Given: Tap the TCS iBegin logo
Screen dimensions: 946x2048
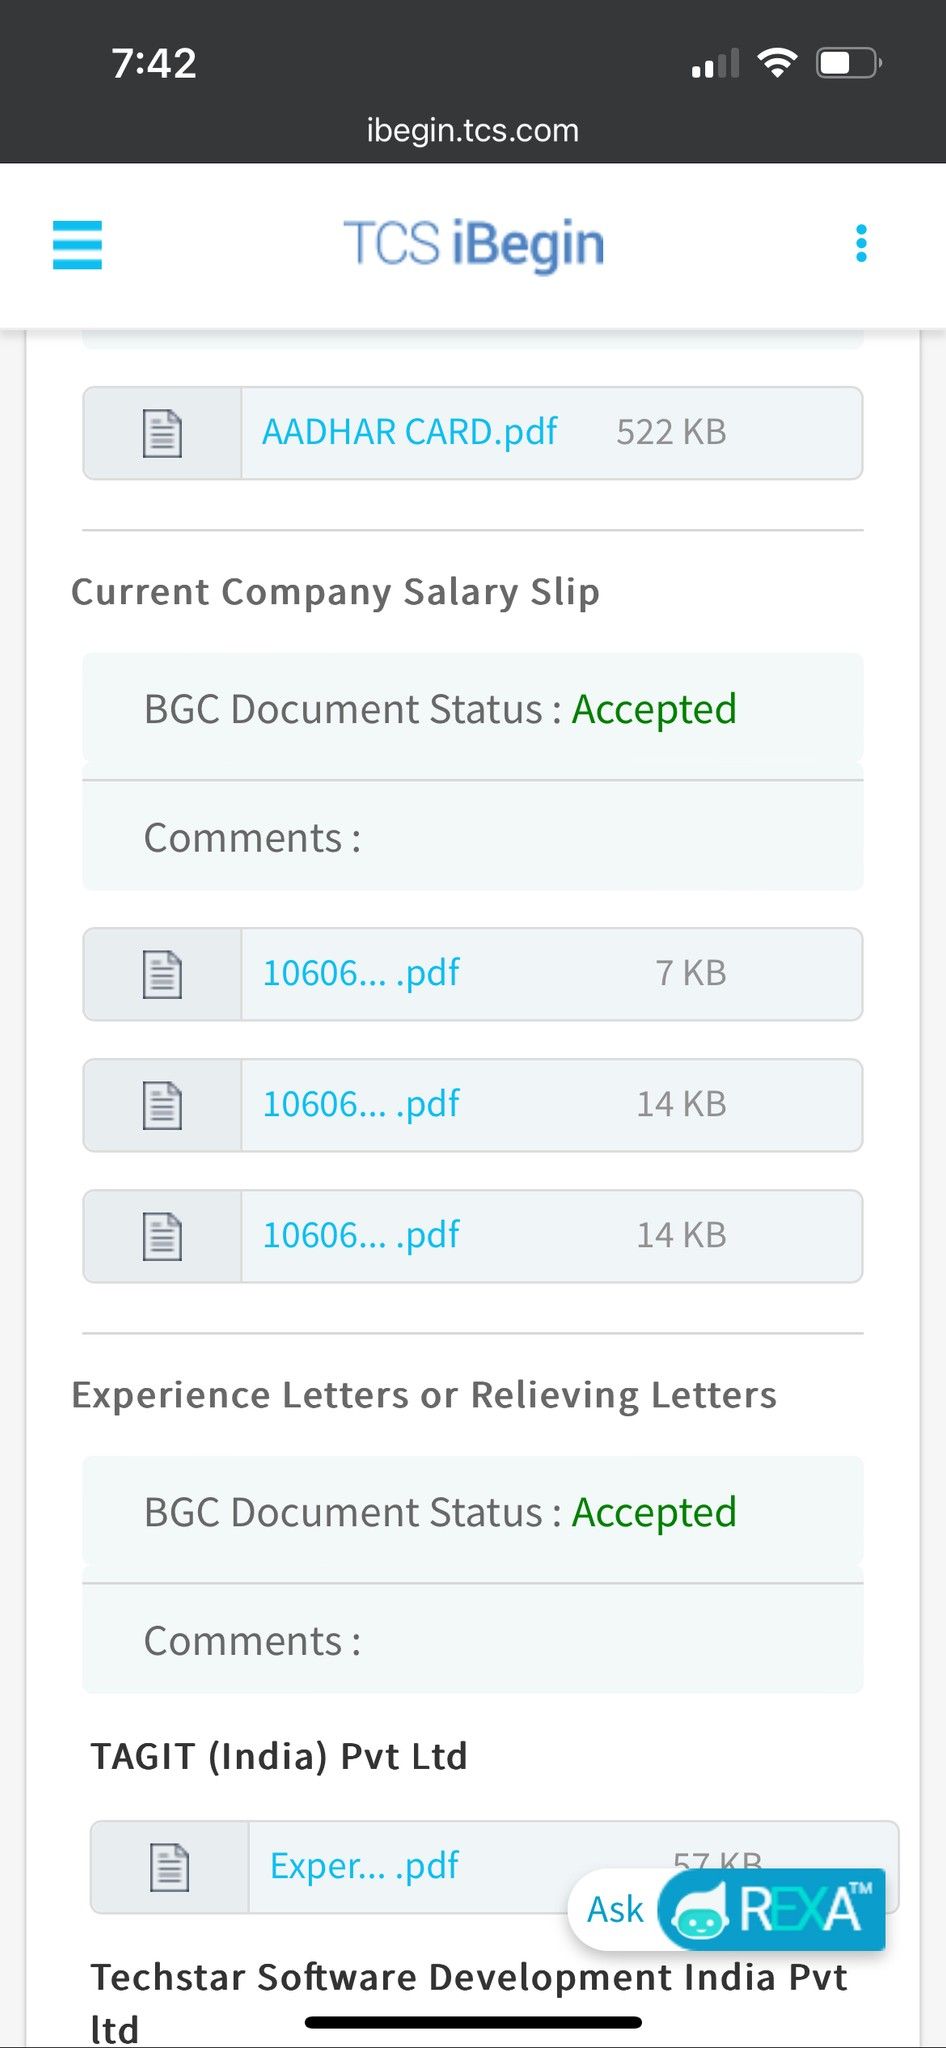Looking at the screenshot, I should (473, 244).
